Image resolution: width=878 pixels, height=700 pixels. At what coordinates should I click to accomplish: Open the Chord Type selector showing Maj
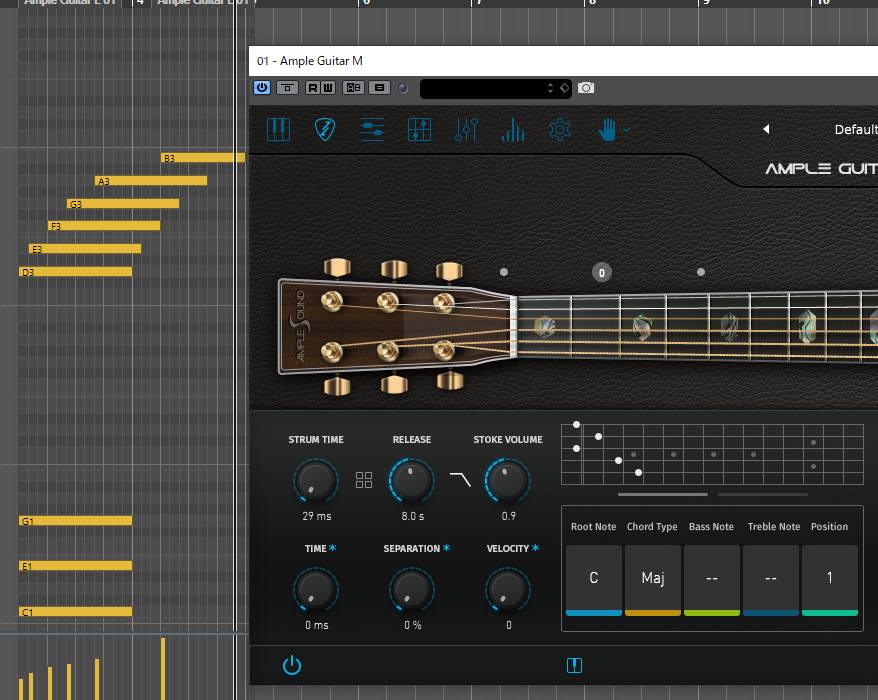[652, 578]
